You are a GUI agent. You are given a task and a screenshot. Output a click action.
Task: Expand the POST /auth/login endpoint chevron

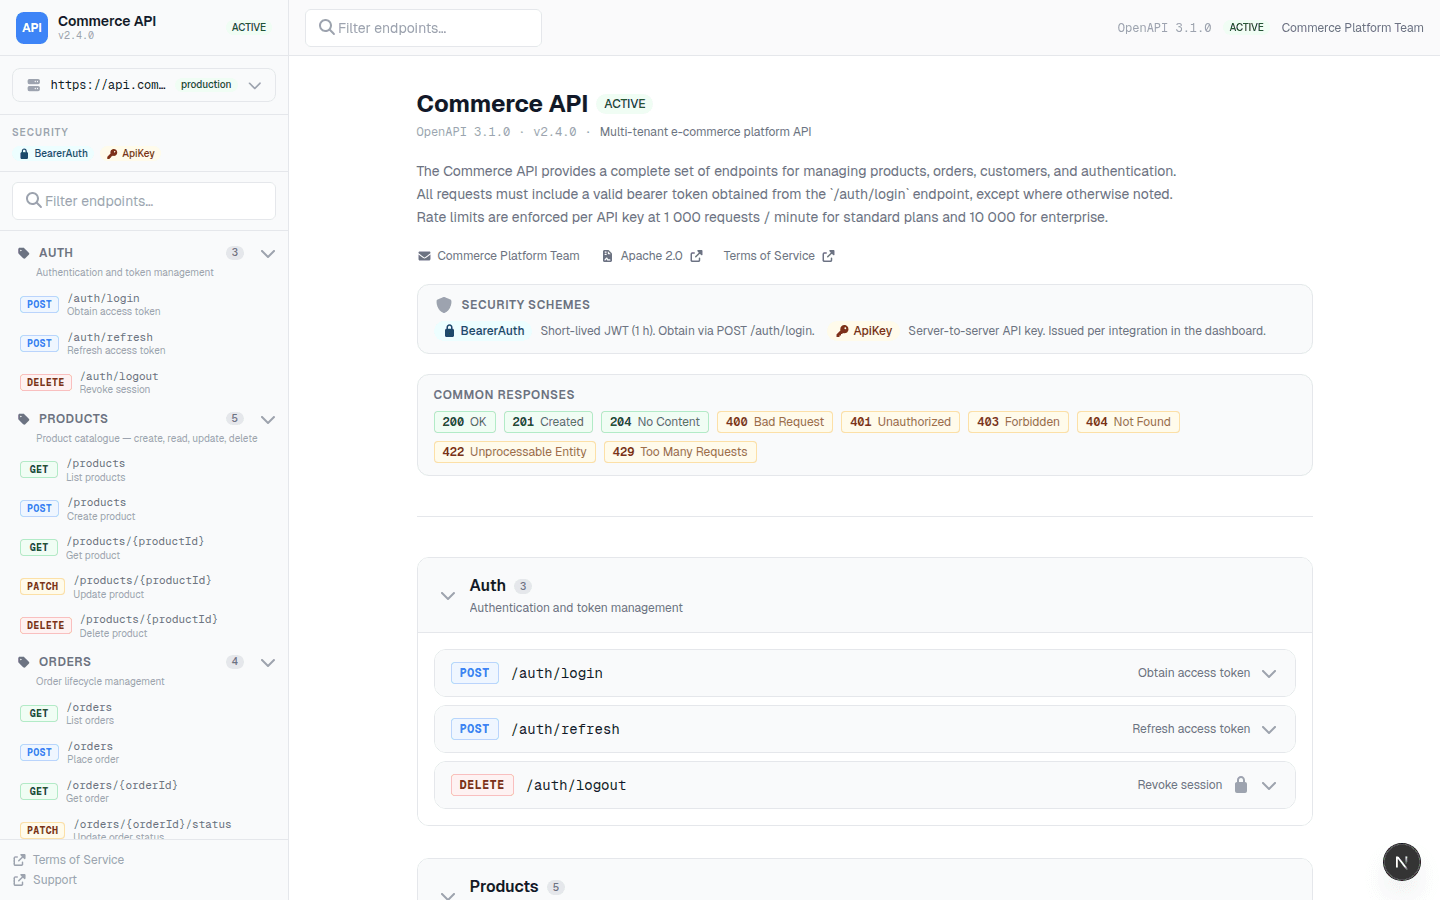point(1269,674)
